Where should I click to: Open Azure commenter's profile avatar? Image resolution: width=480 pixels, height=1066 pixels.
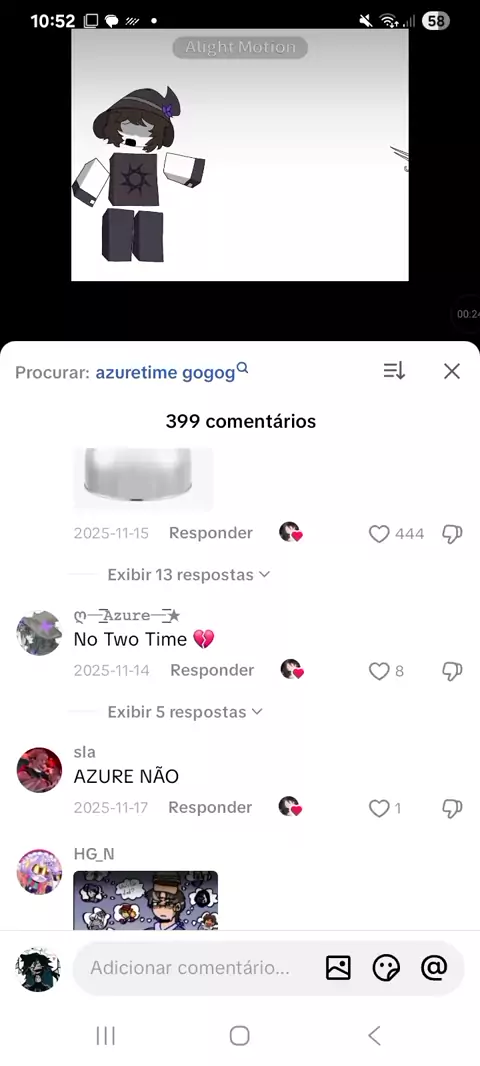(39, 633)
